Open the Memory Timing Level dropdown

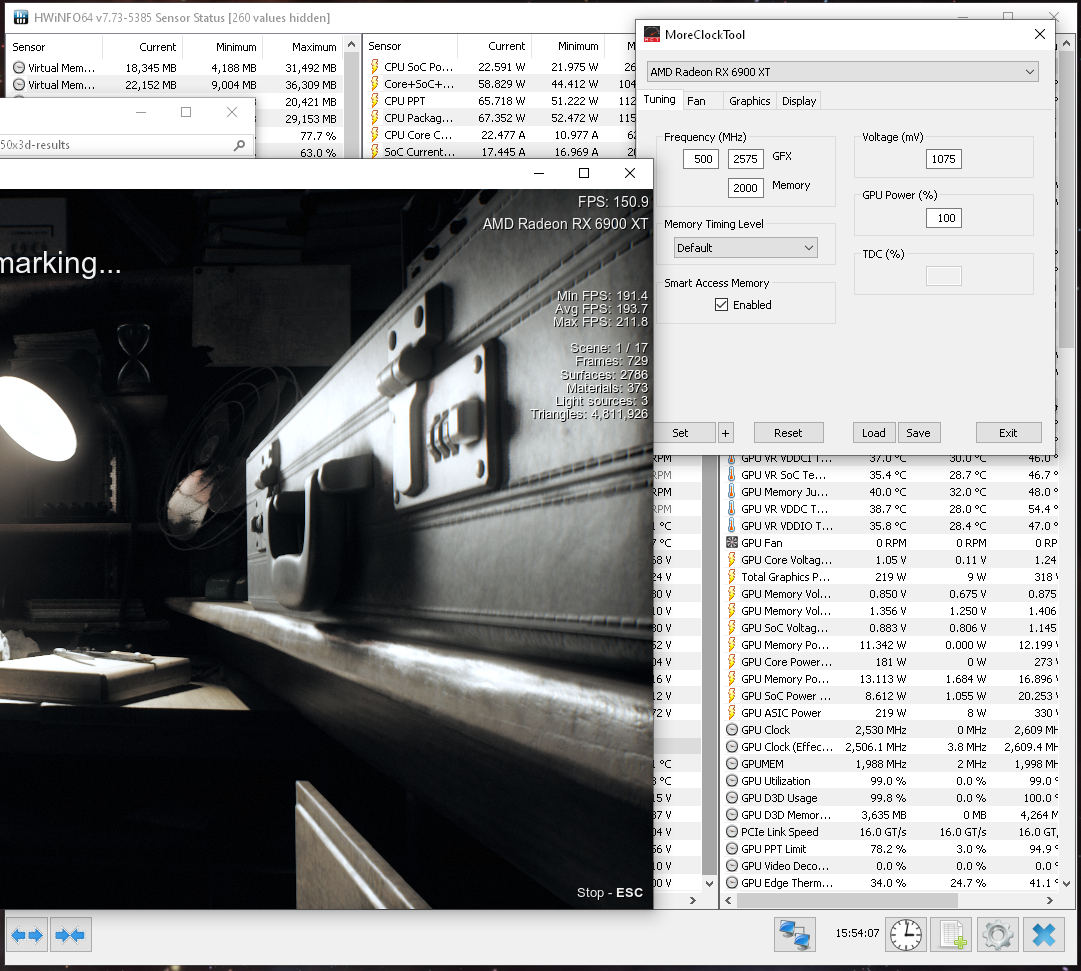click(x=746, y=248)
